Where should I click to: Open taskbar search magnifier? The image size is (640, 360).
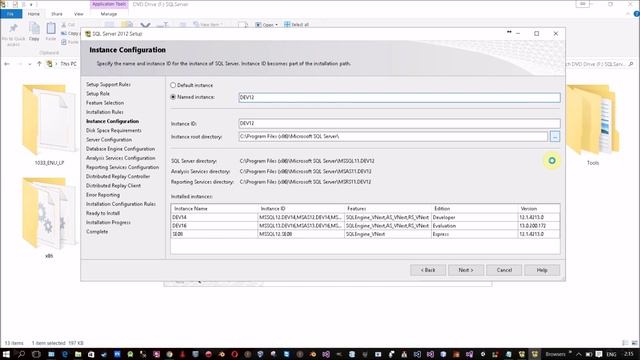pos(21,354)
